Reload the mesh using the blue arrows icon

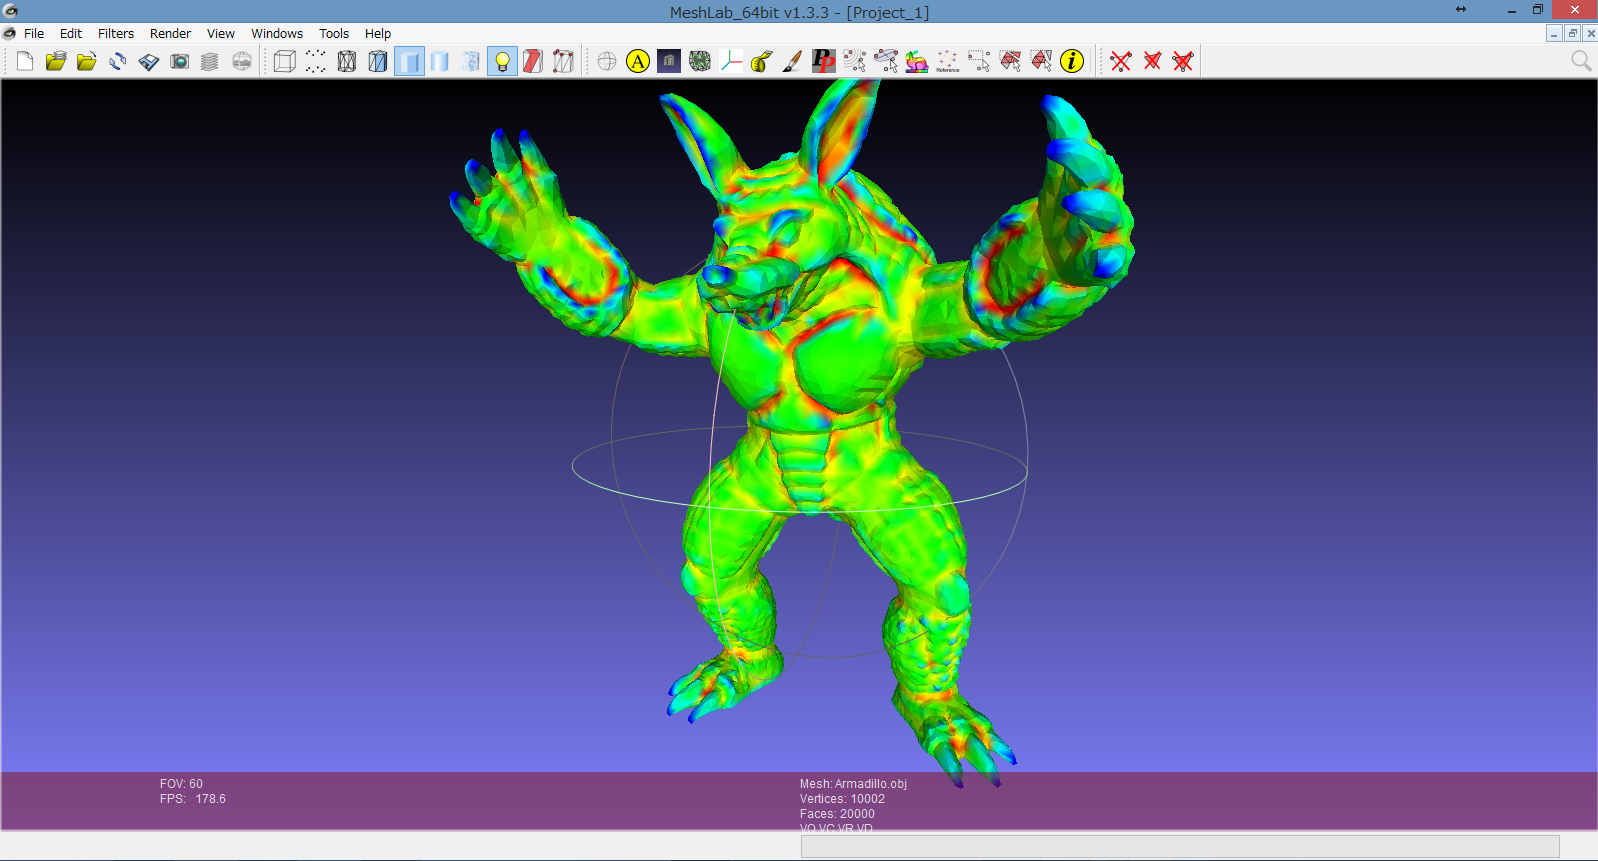[118, 61]
